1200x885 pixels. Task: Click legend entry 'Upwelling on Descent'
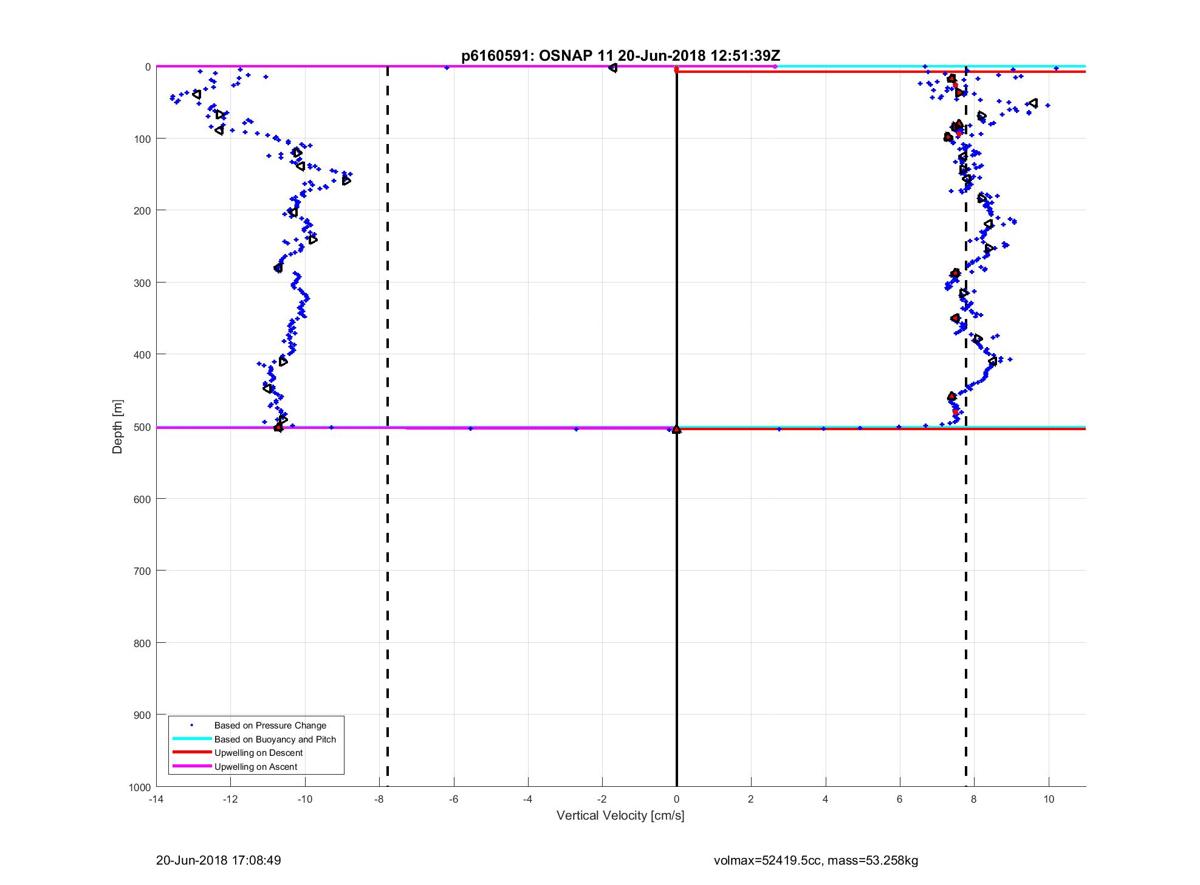tap(259, 753)
